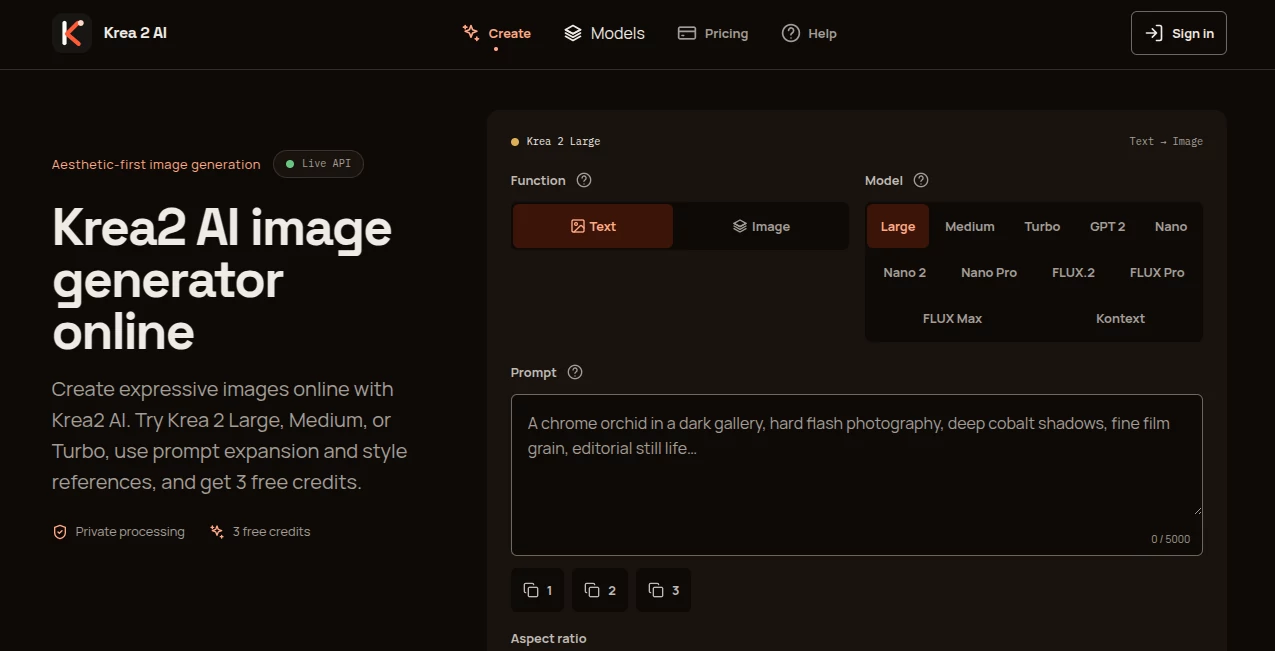Choose the Nano 2 model
The width and height of the screenshot is (1275, 651).
[x=905, y=272]
